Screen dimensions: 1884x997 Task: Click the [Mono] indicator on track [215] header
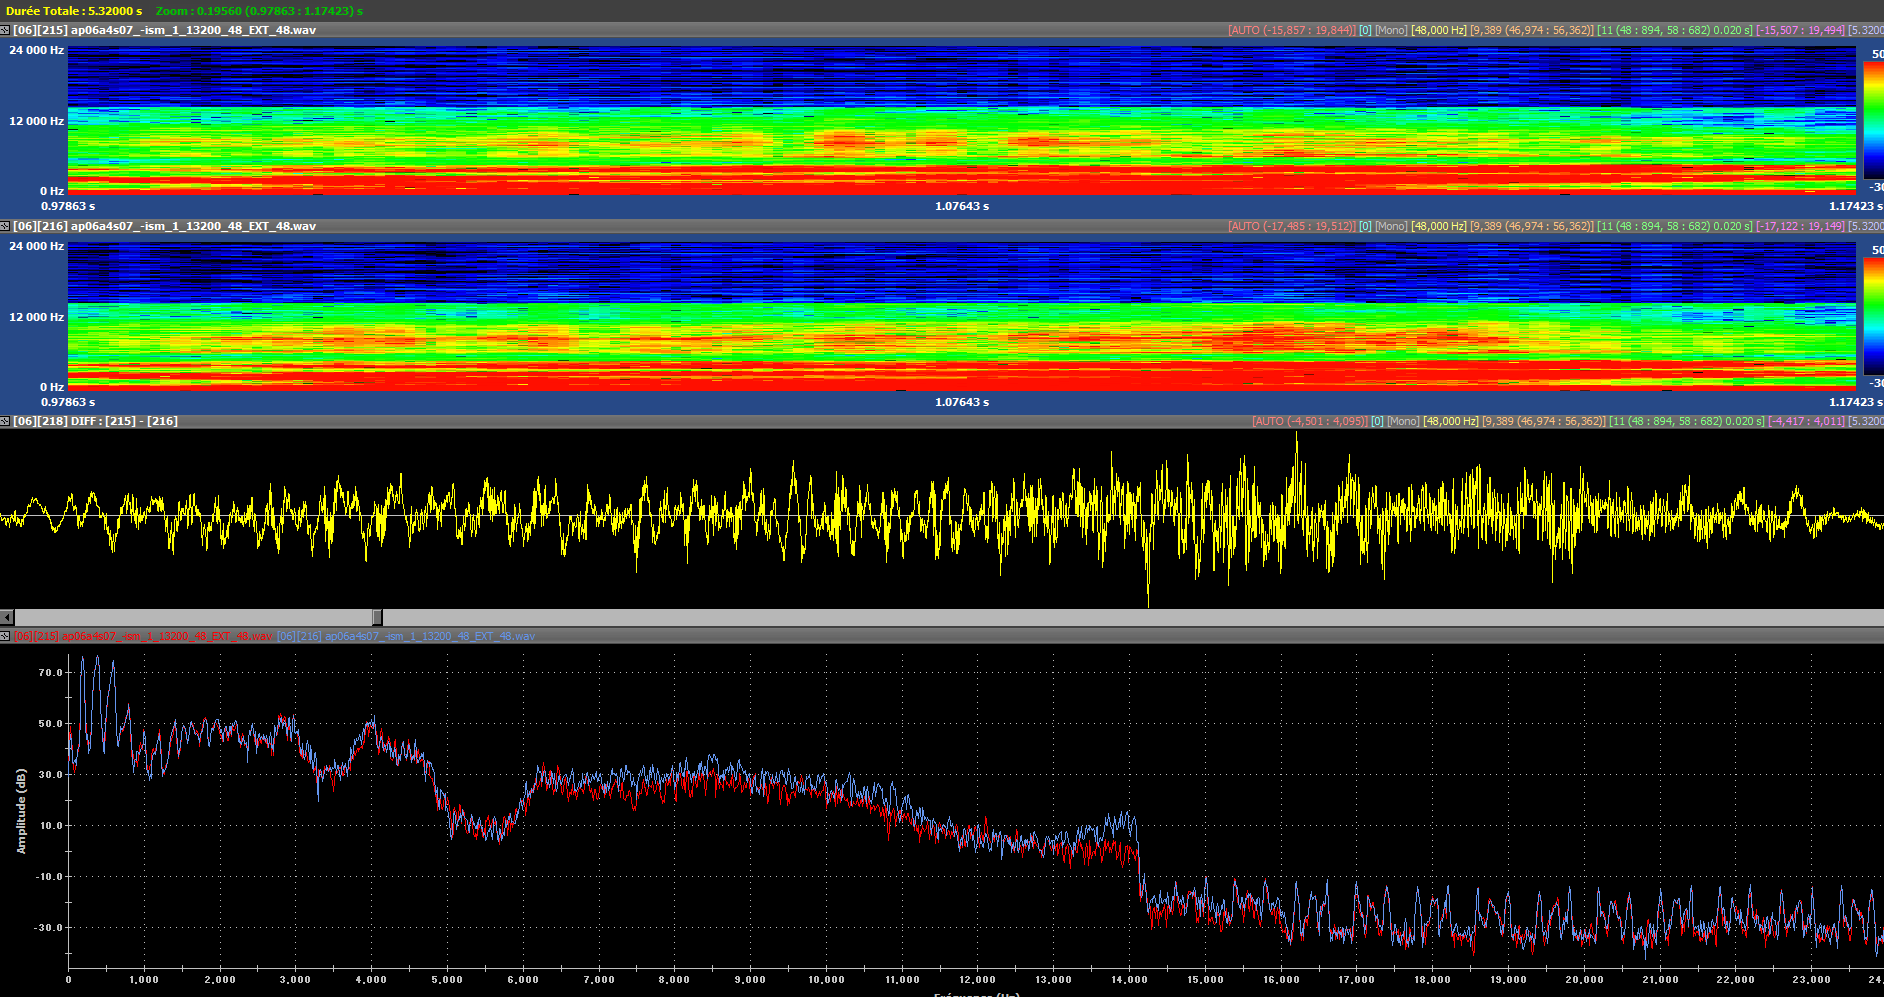[1391, 30]
